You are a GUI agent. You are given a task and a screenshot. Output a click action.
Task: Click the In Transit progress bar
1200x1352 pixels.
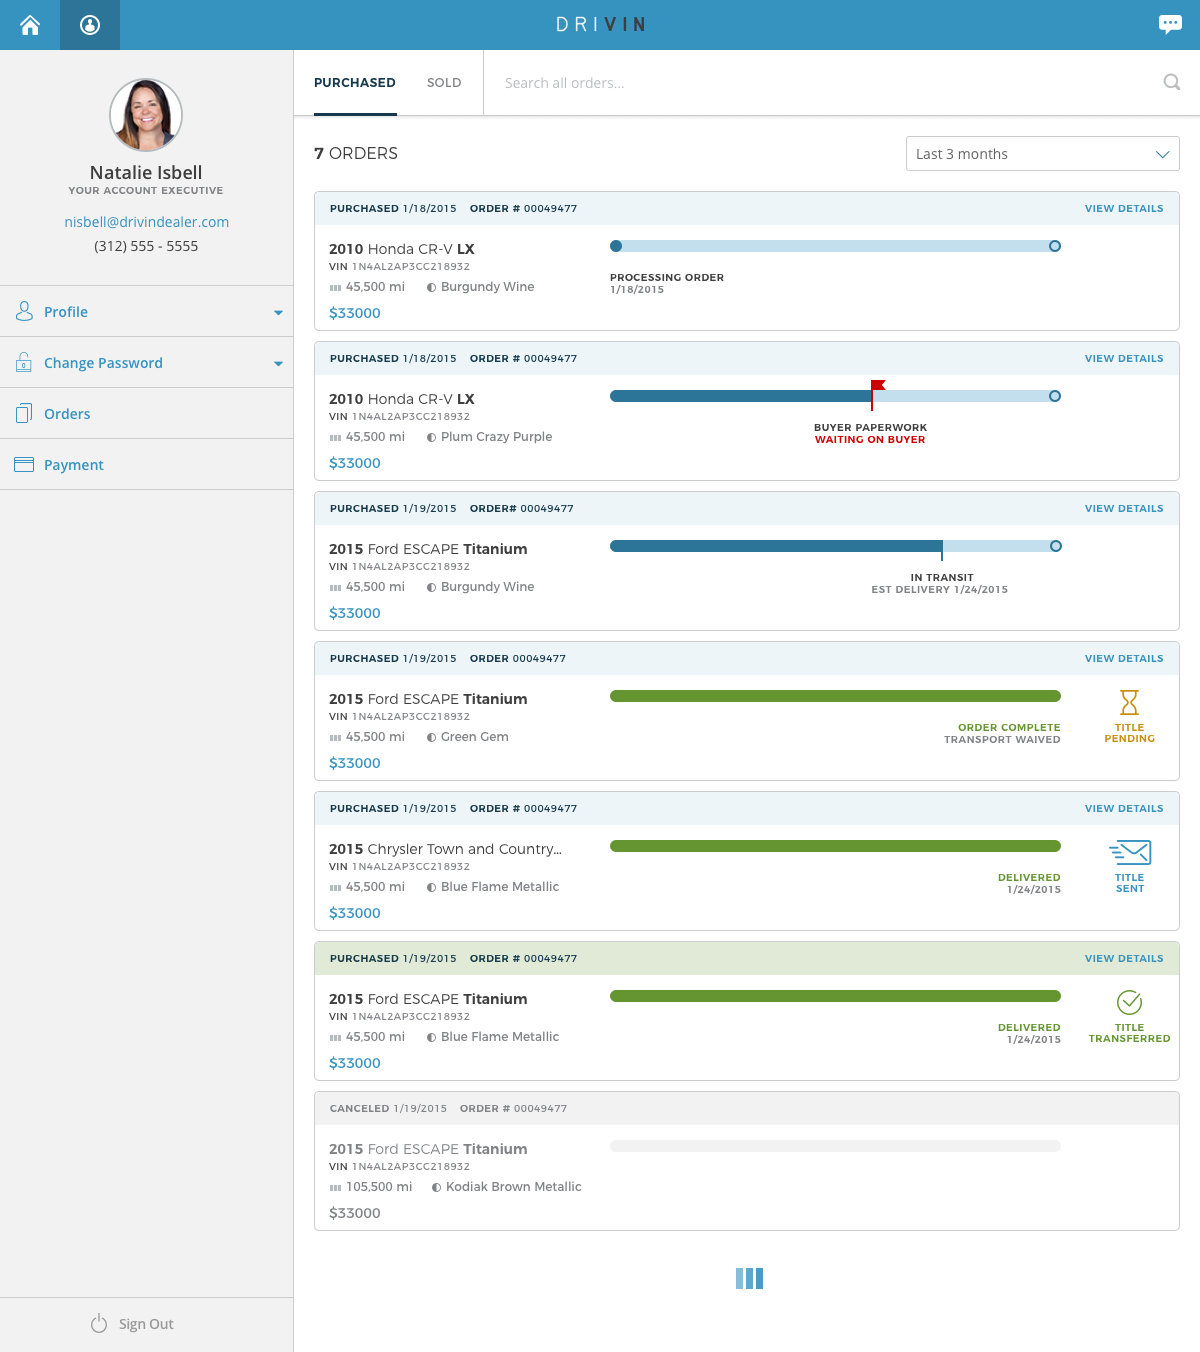(835, 546)
